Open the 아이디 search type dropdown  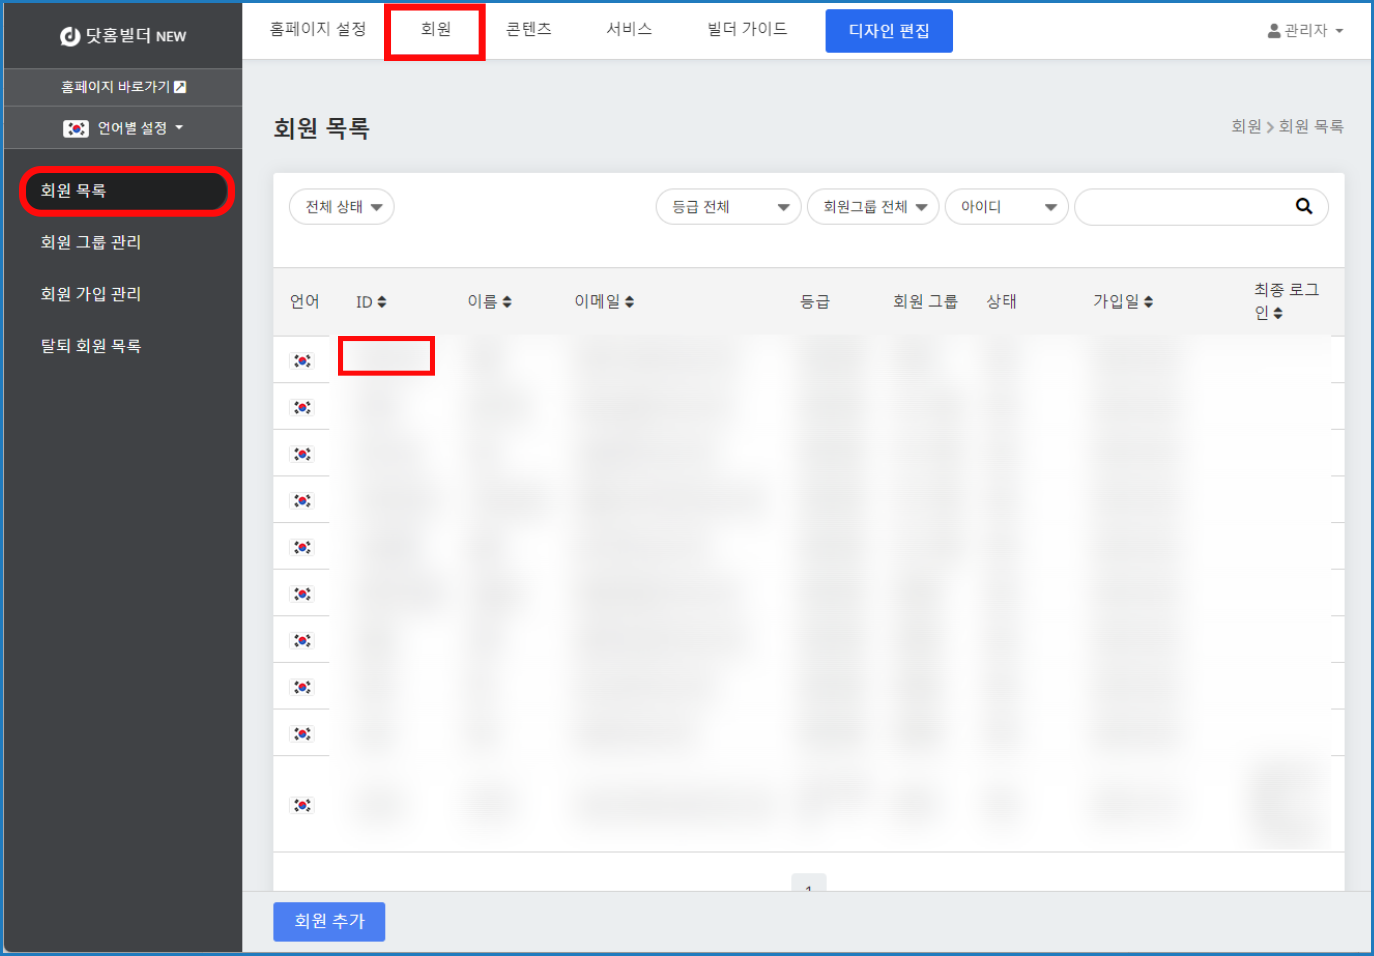click(1006, 207)
